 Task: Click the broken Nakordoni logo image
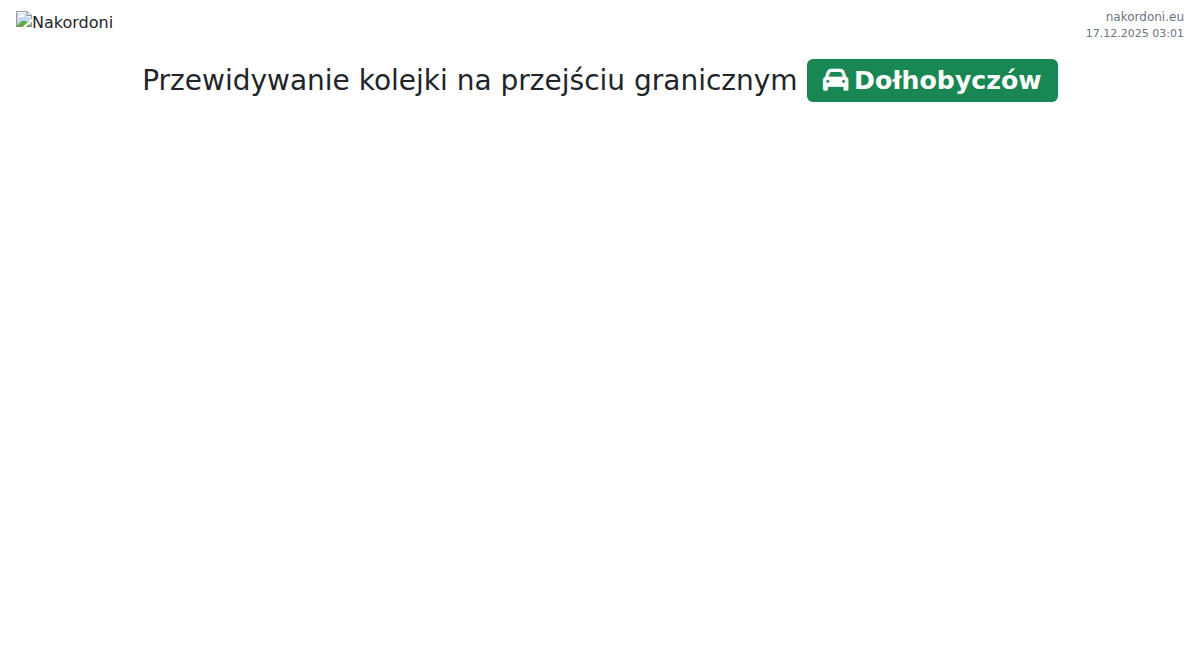tap(24, 21)
